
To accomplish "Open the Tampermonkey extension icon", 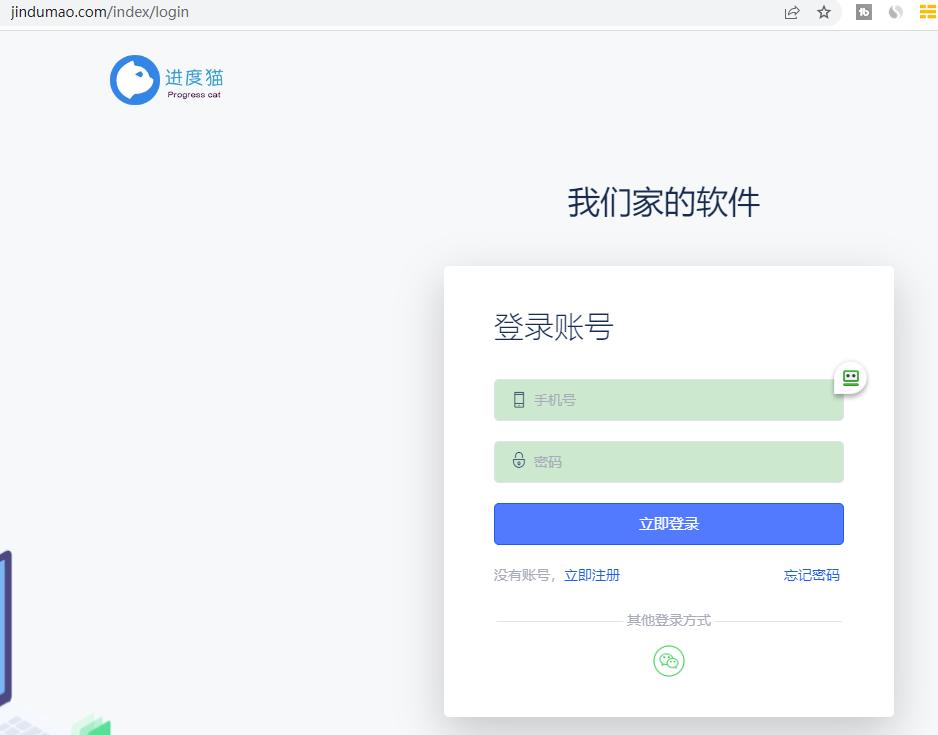I will tap(863, 12).
